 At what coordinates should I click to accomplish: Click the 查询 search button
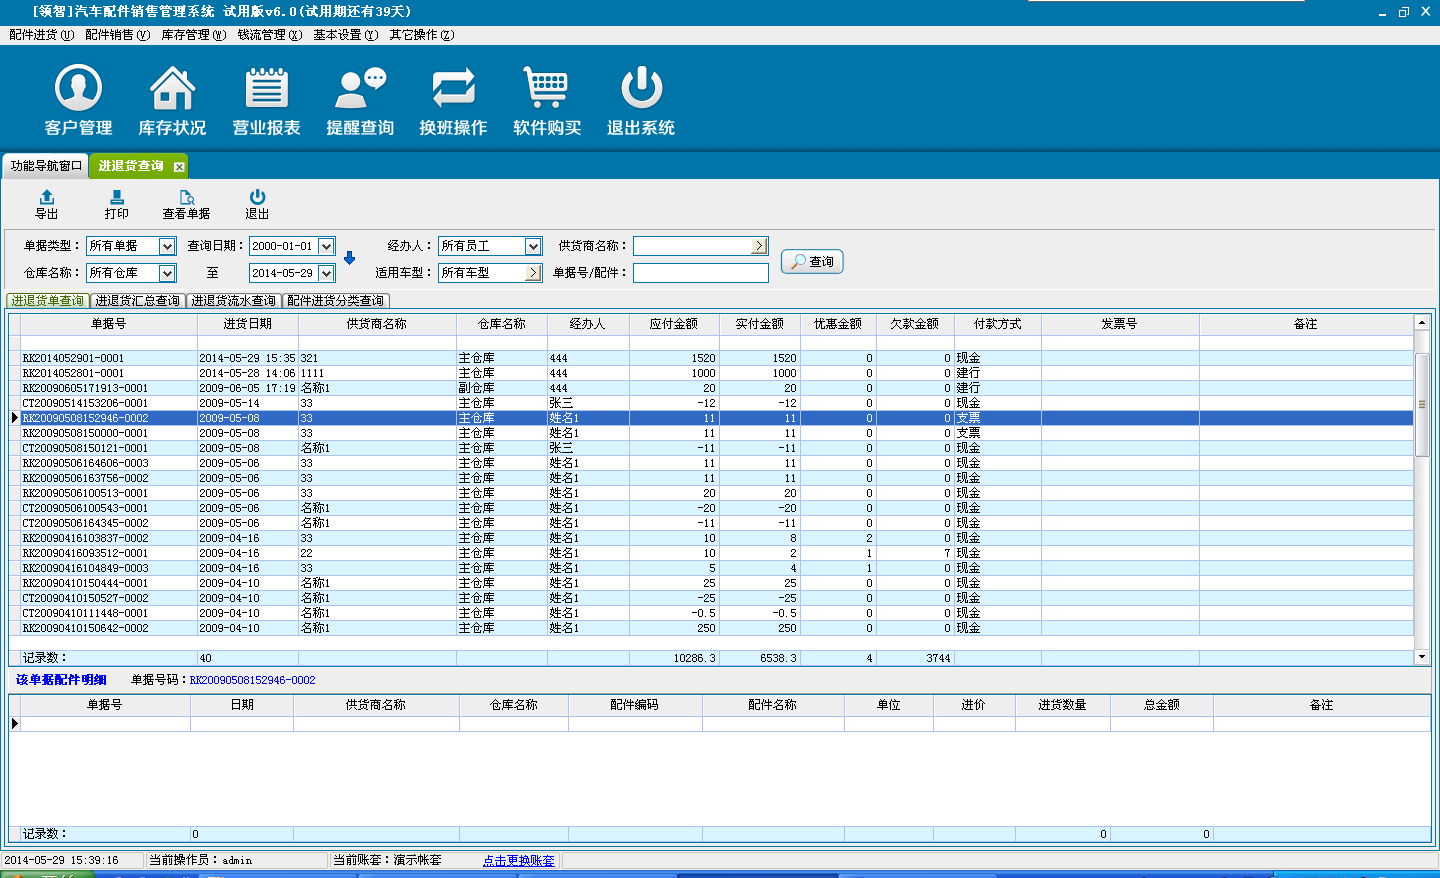[x=812, y=262]
